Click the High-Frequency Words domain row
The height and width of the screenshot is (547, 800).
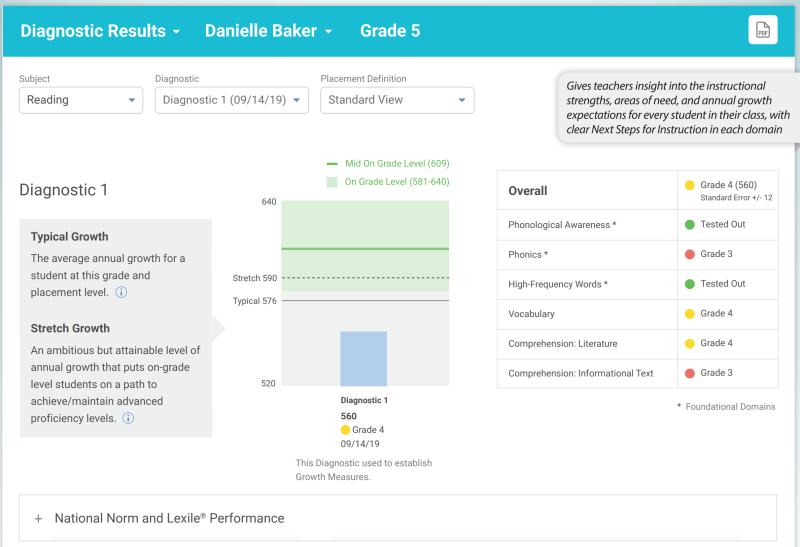(x=587, y=284)
